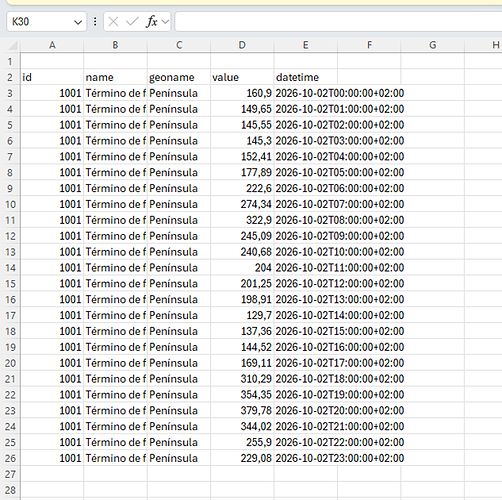The height and width of the screenshot is (500, 502).
Task: Select column G header
Action: click(x=433, y=45)
